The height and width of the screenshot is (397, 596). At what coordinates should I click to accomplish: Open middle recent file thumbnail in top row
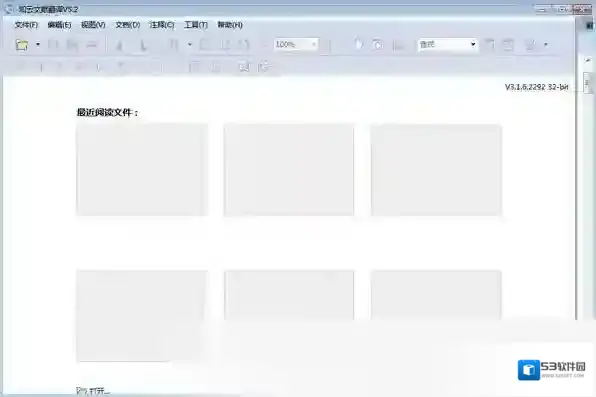(289, 170)
